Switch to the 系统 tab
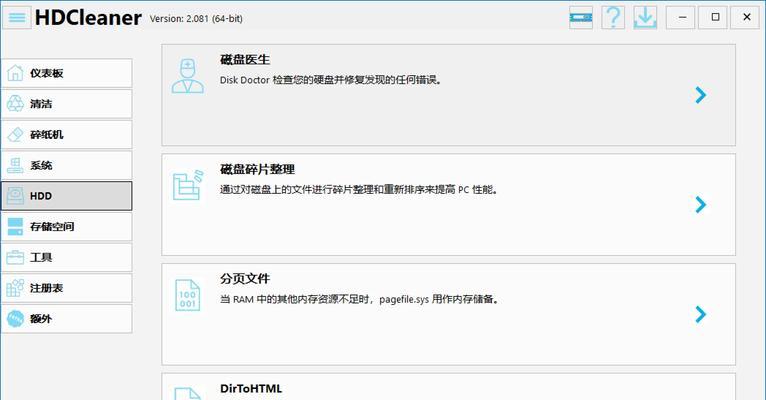This screenshot has width=766, height=400. pos(66,166)
